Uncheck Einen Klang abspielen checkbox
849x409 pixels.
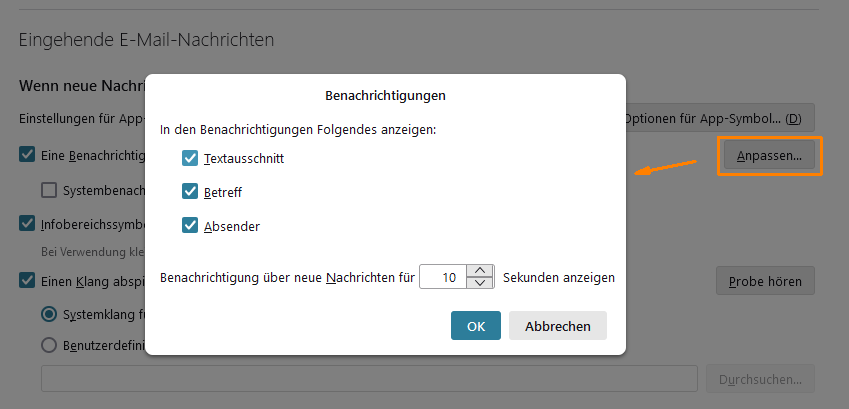(27, 281)
